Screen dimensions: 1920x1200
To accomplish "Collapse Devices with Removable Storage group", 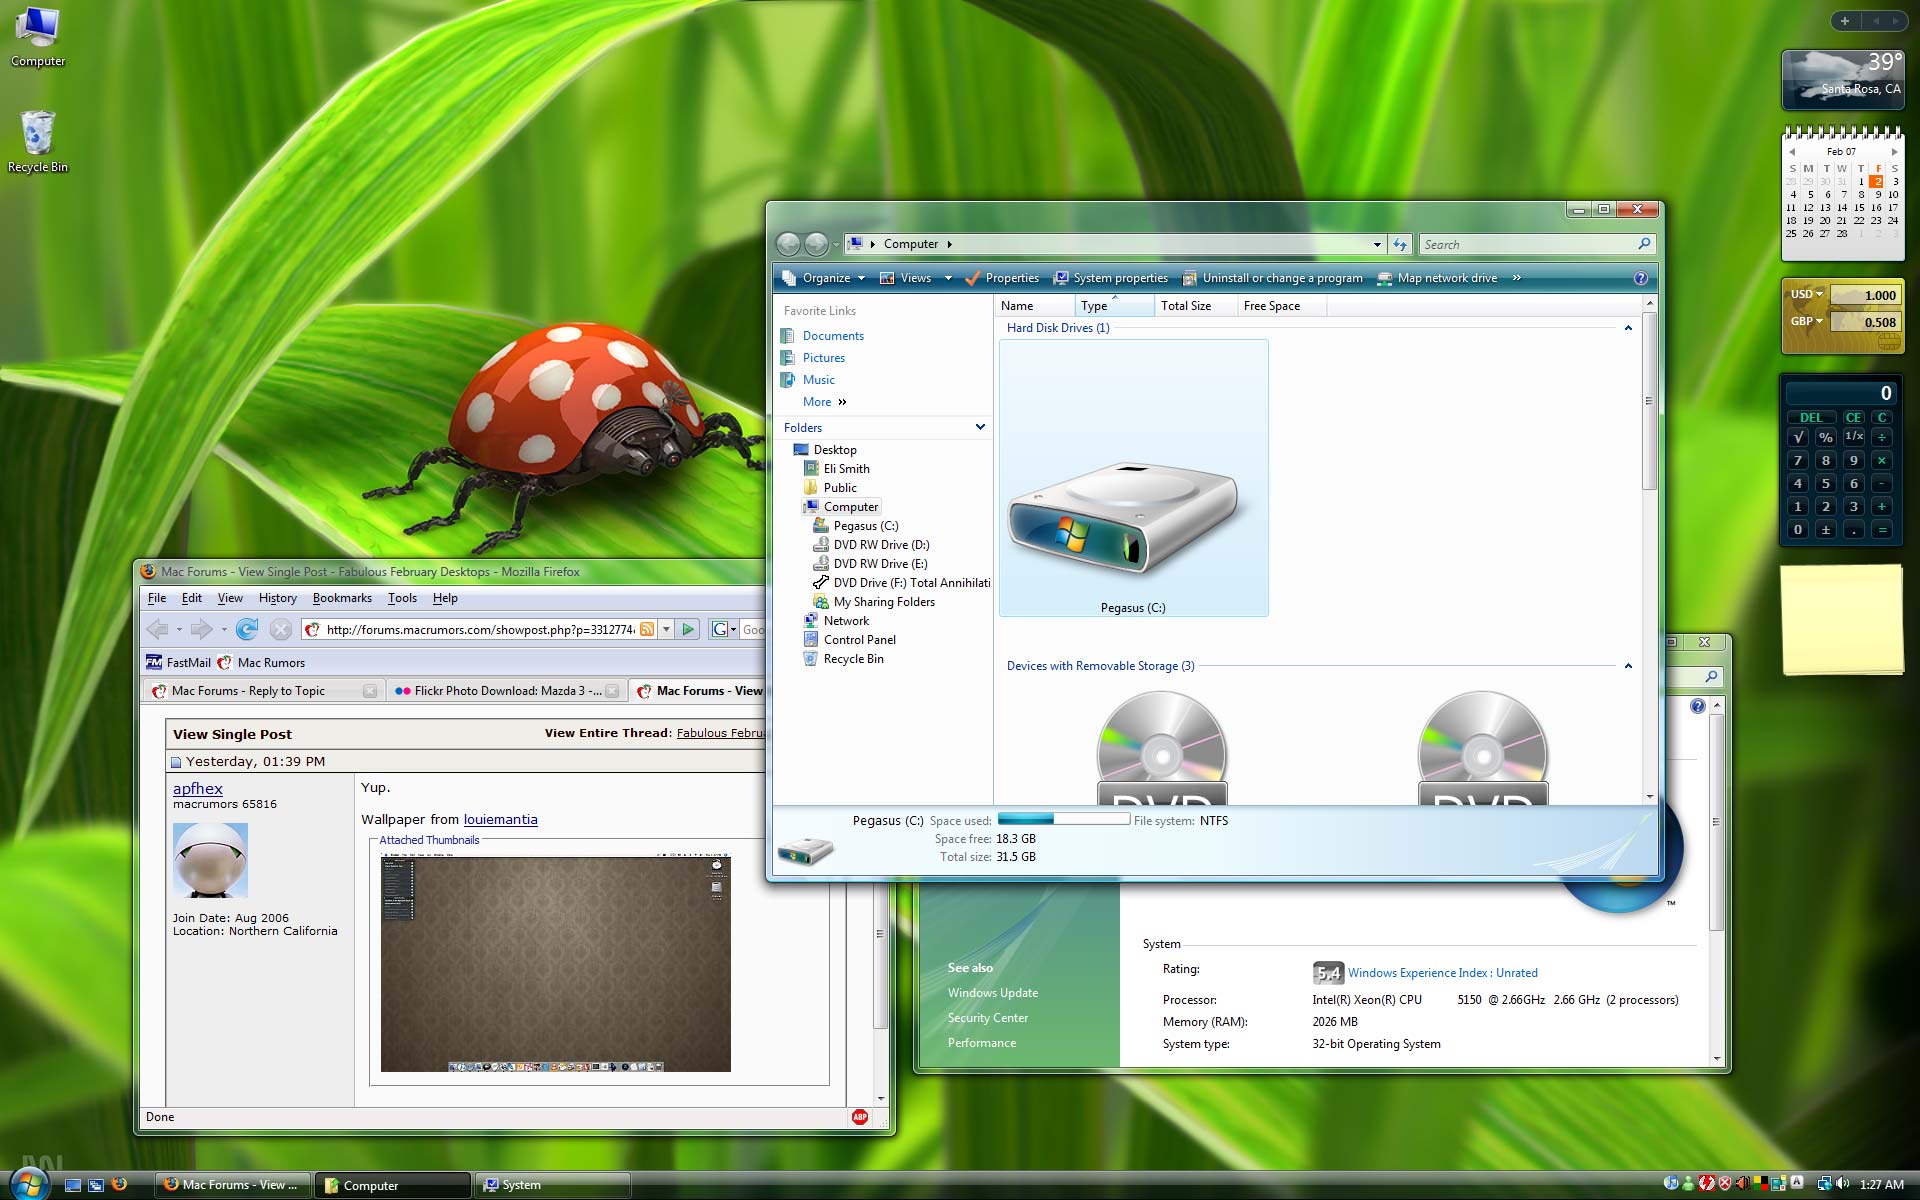I will point(1628,666).
